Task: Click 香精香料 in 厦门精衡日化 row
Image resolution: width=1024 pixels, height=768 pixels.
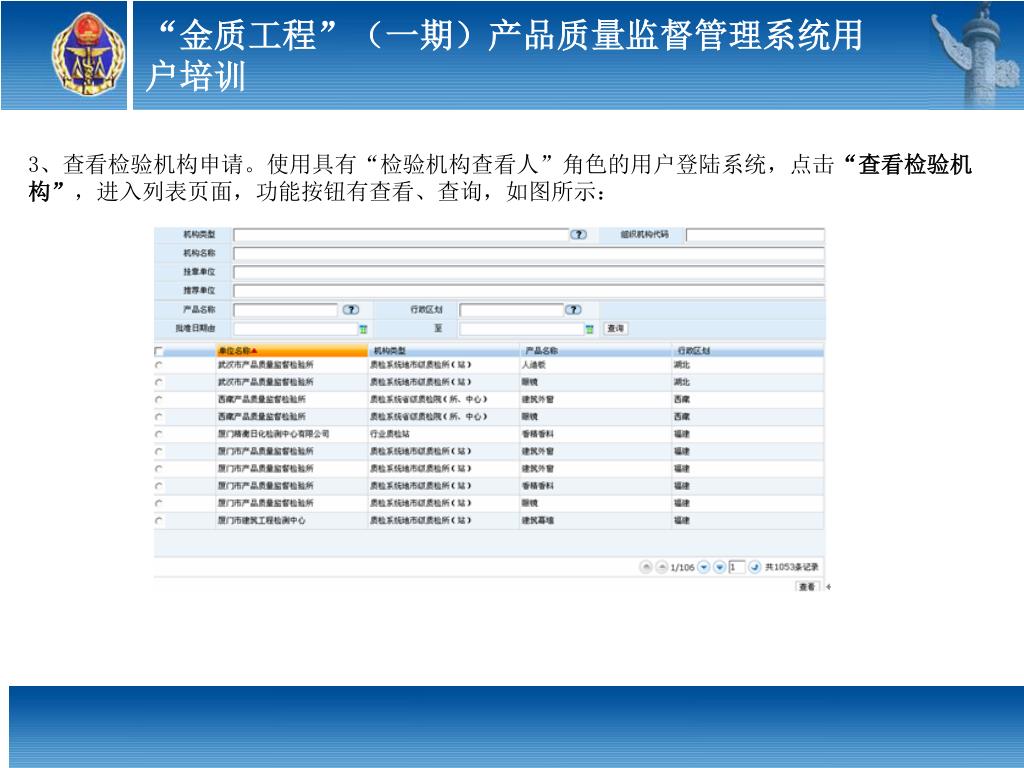Action: [537, 434]
